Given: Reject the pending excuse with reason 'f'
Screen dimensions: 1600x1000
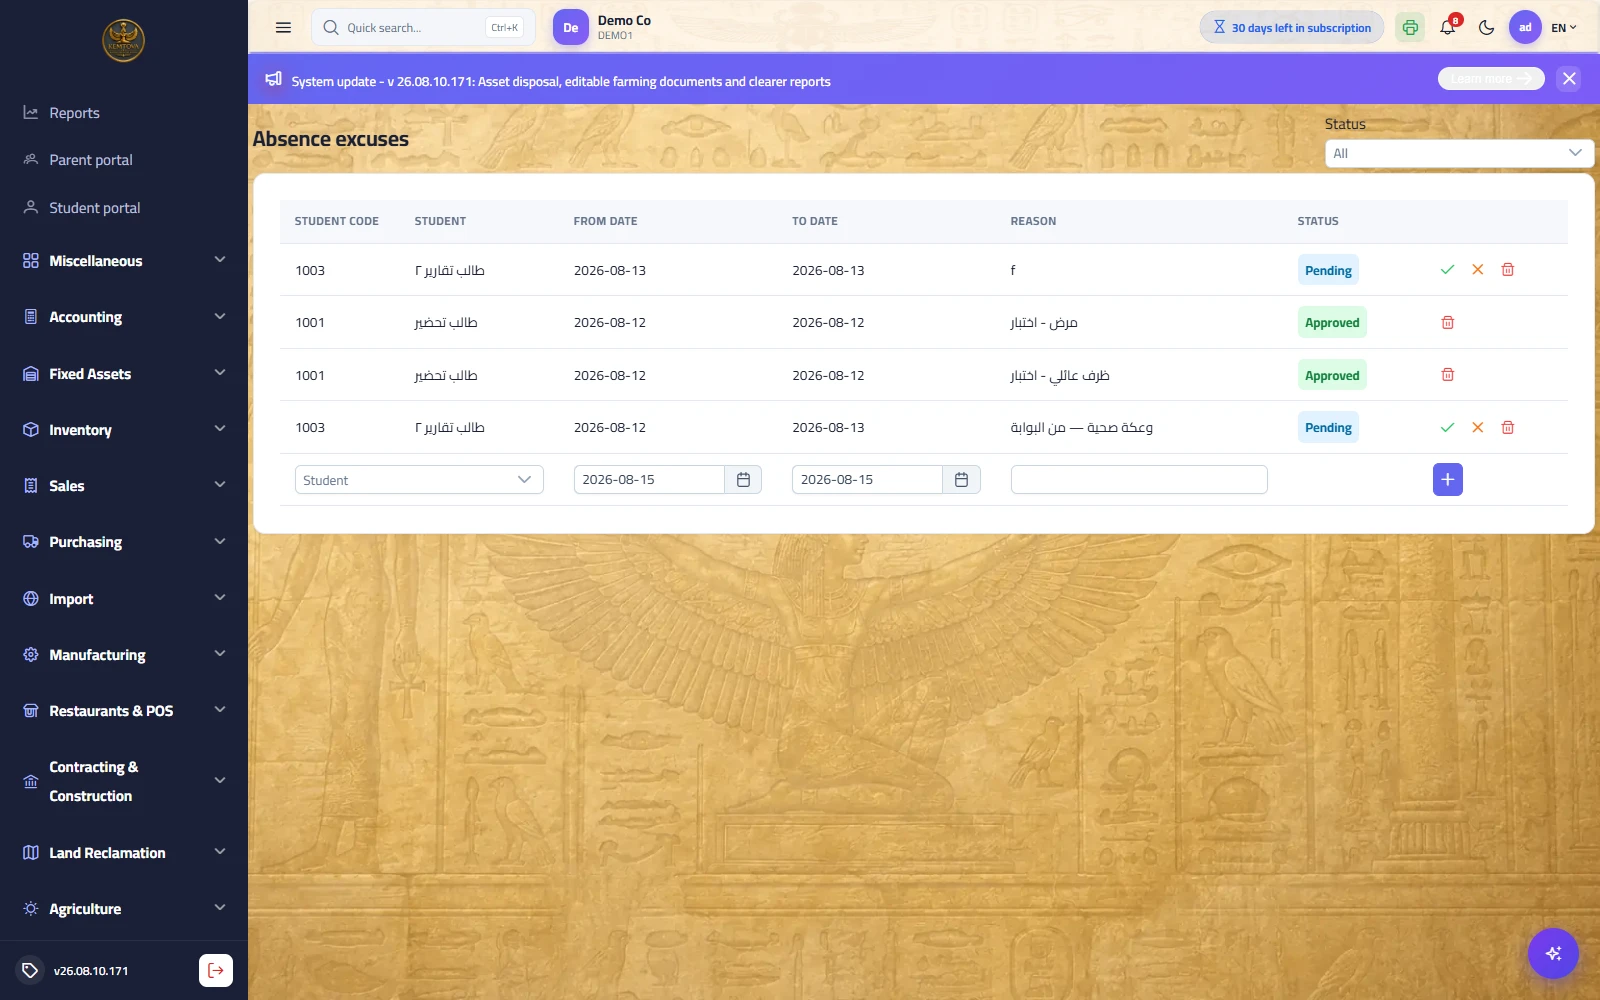Looking at the screenshot, I should coord(1477,270).
